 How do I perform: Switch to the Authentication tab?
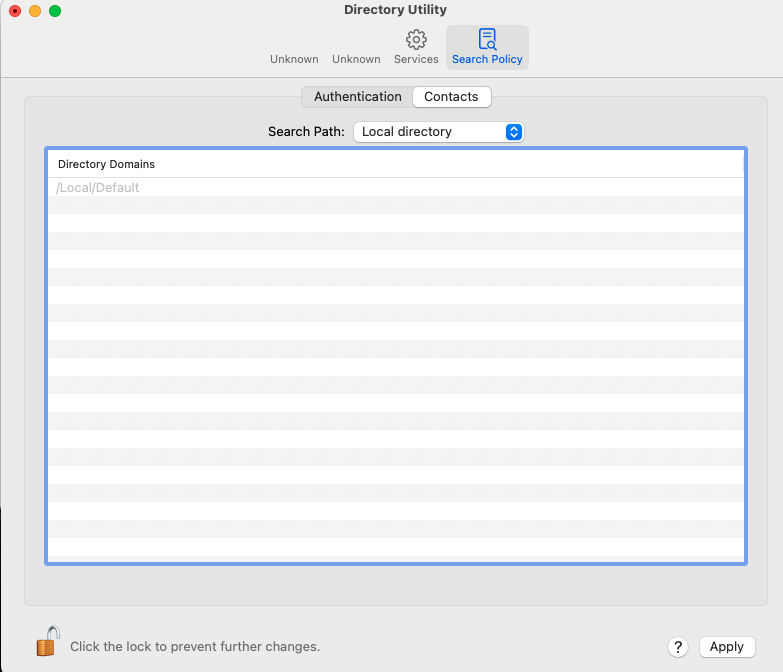click(x=358, y=97)
